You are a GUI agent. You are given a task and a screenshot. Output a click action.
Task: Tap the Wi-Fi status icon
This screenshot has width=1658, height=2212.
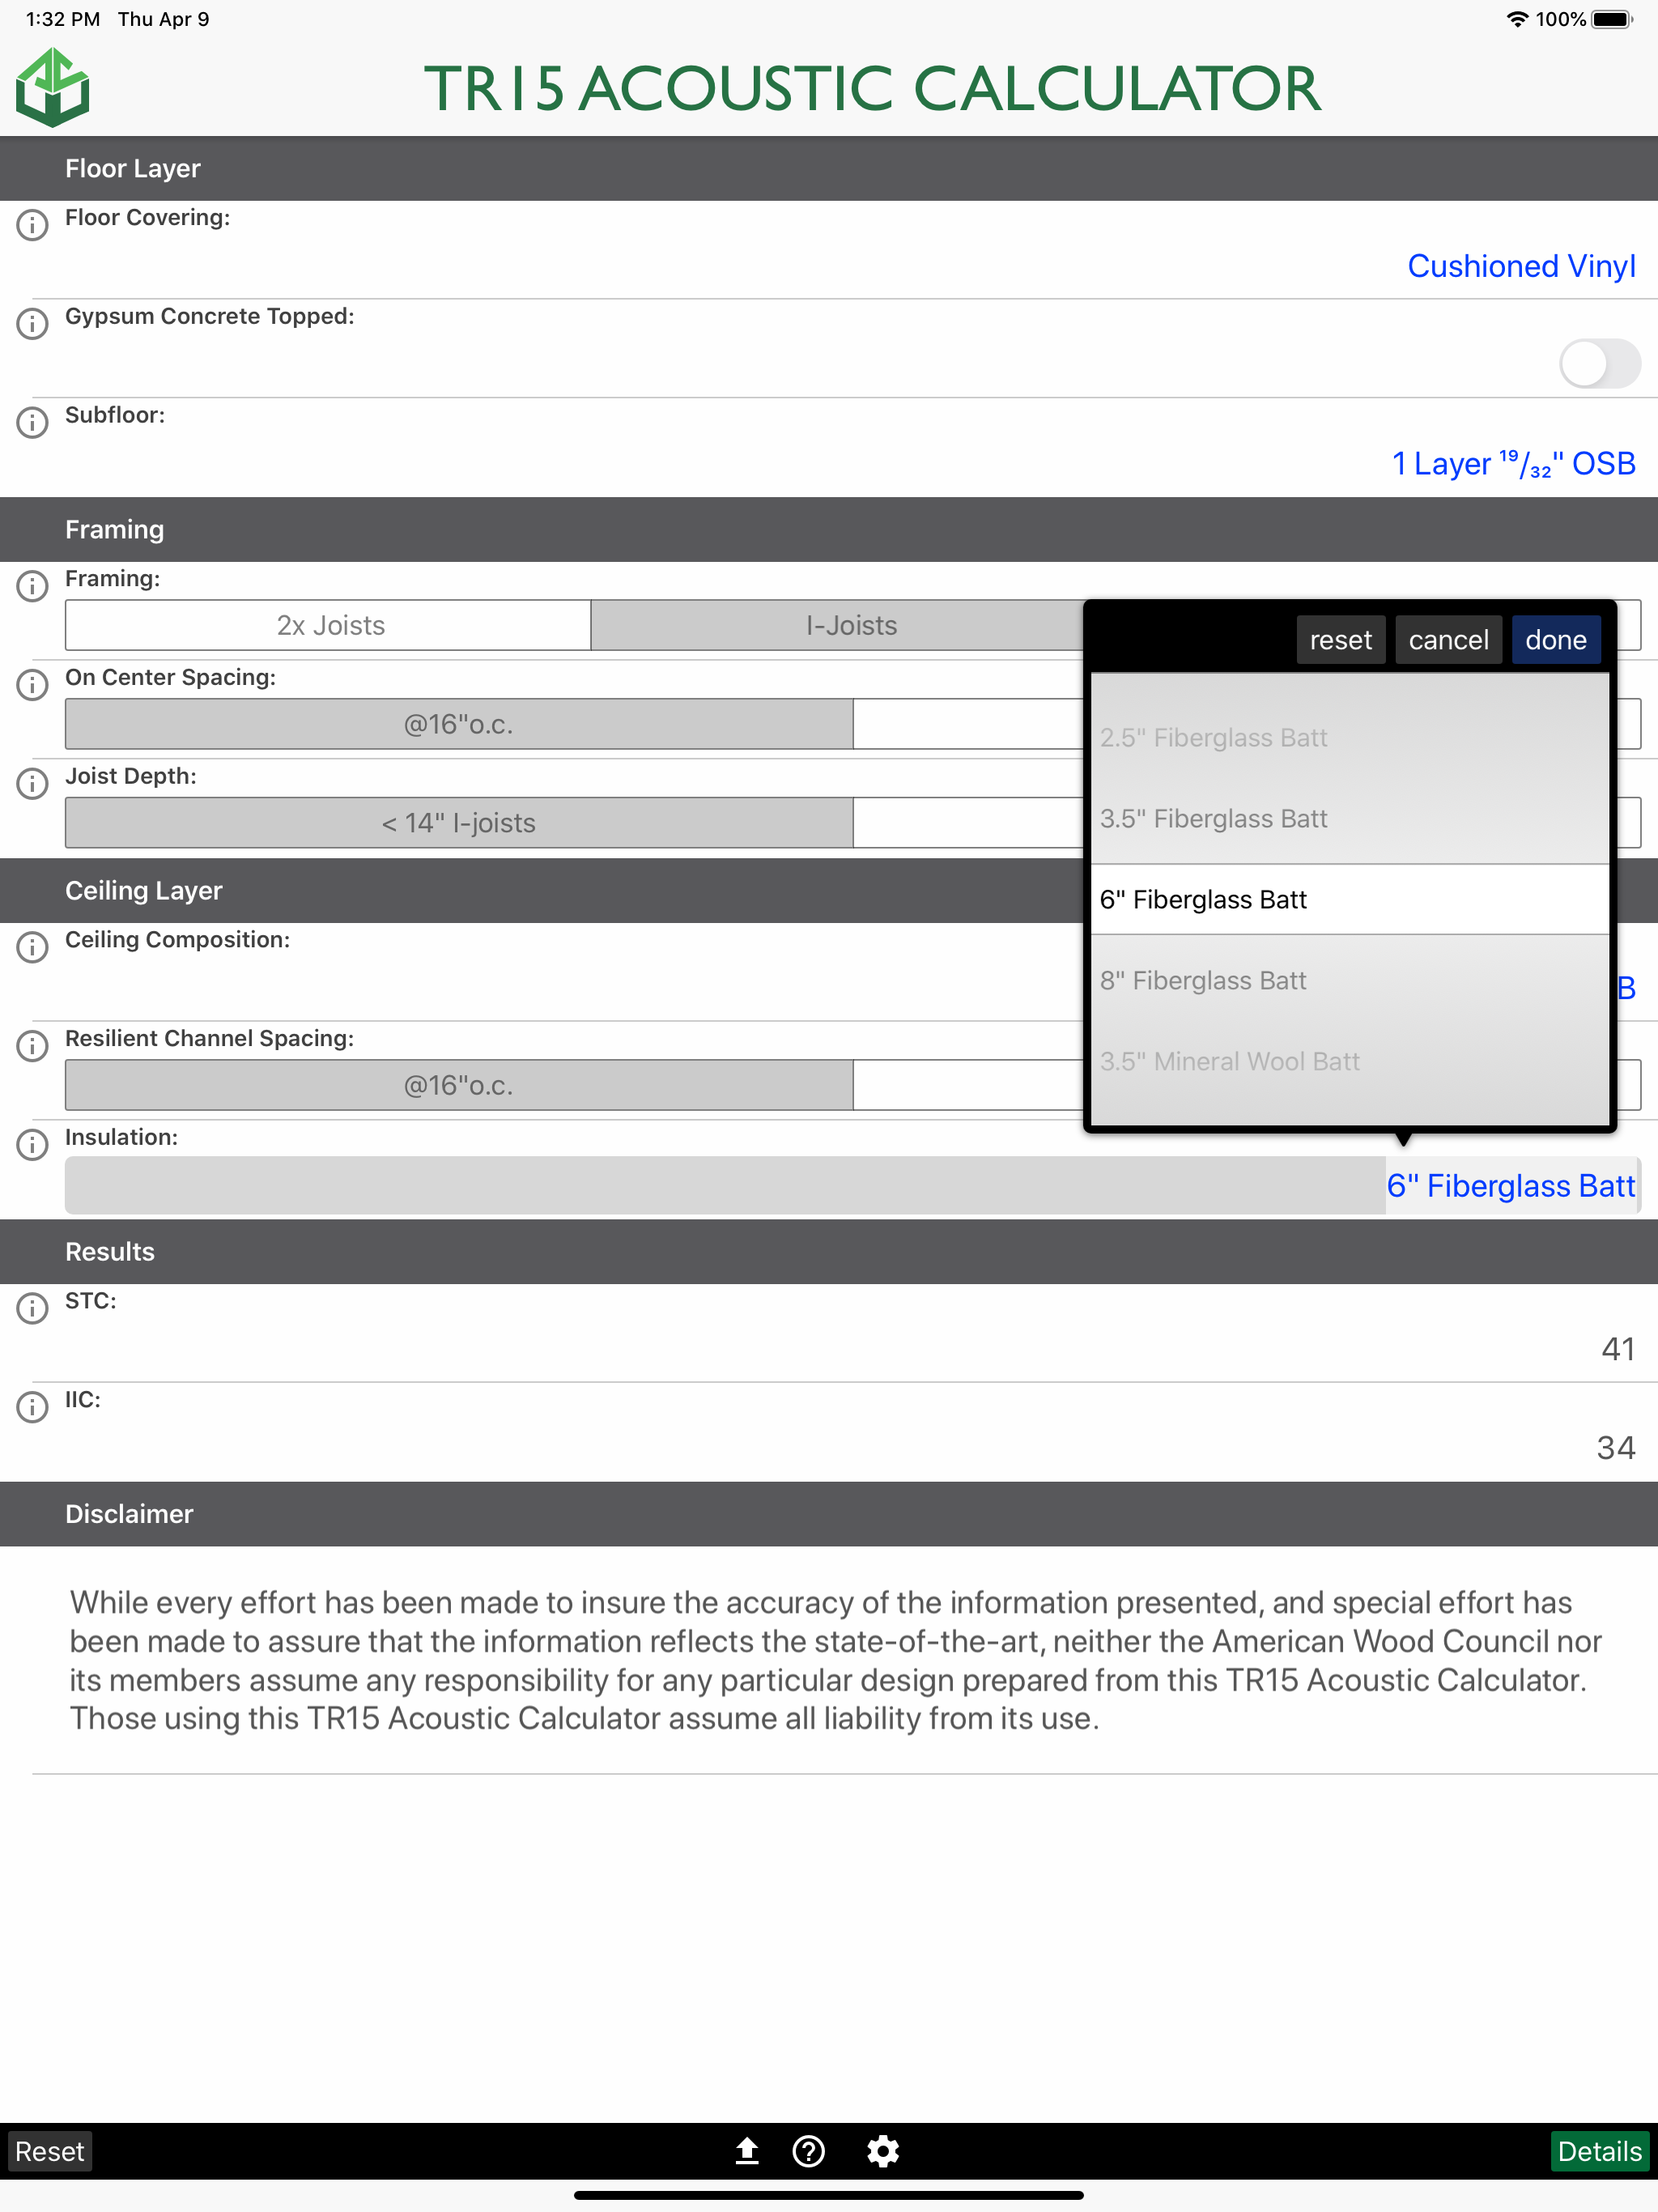point(1517,19)
